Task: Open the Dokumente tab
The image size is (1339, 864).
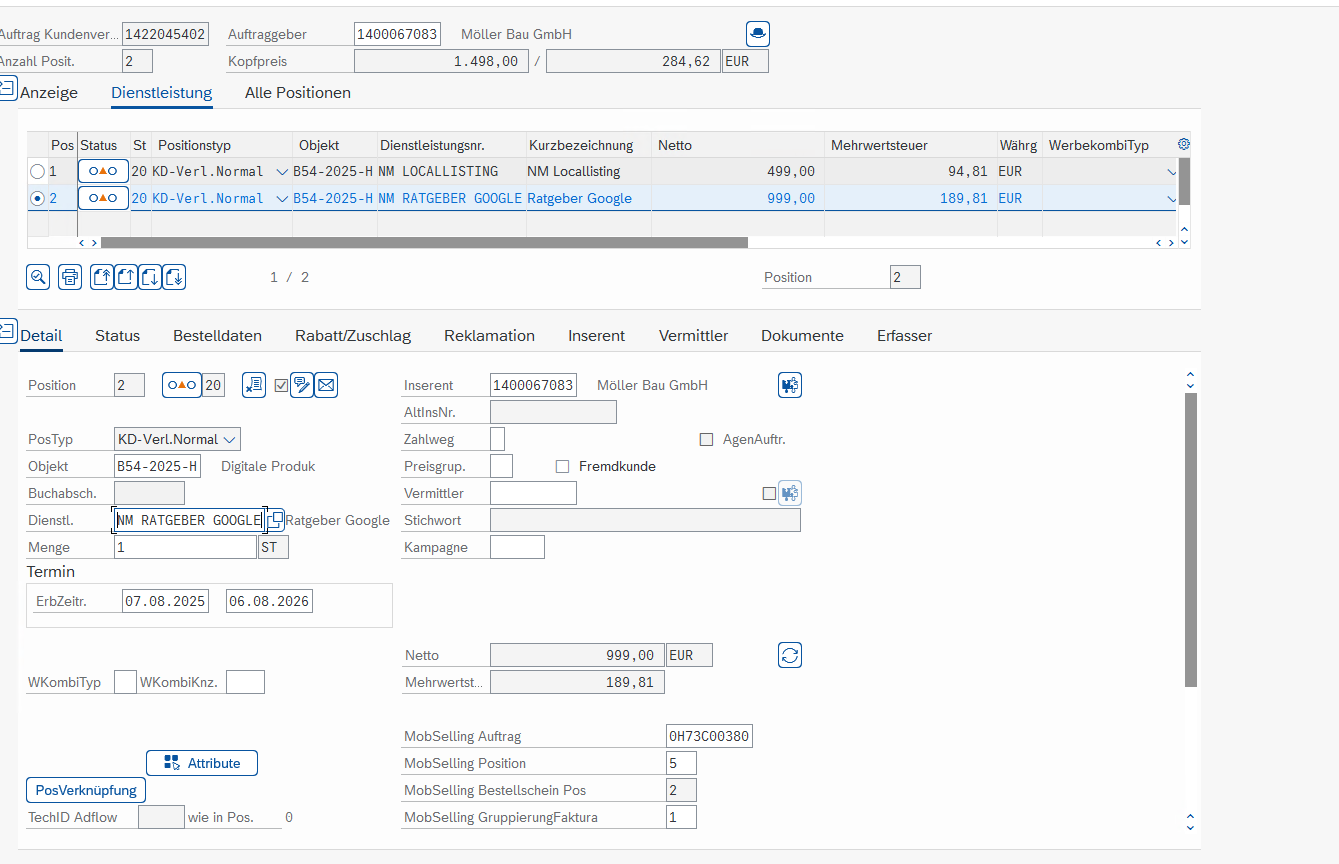Action: 802,335
